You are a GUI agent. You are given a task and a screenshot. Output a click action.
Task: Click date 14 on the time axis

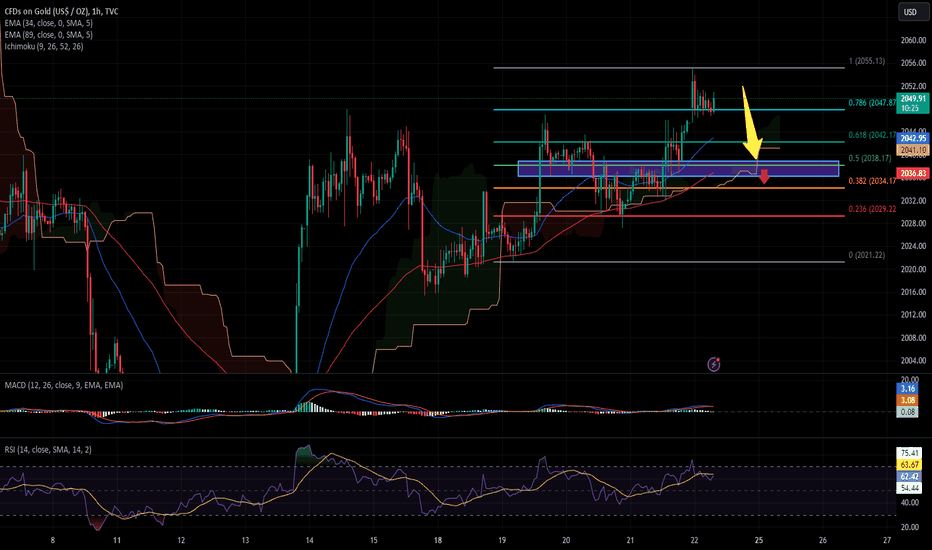pyautogui.click(x=310, y=540)
